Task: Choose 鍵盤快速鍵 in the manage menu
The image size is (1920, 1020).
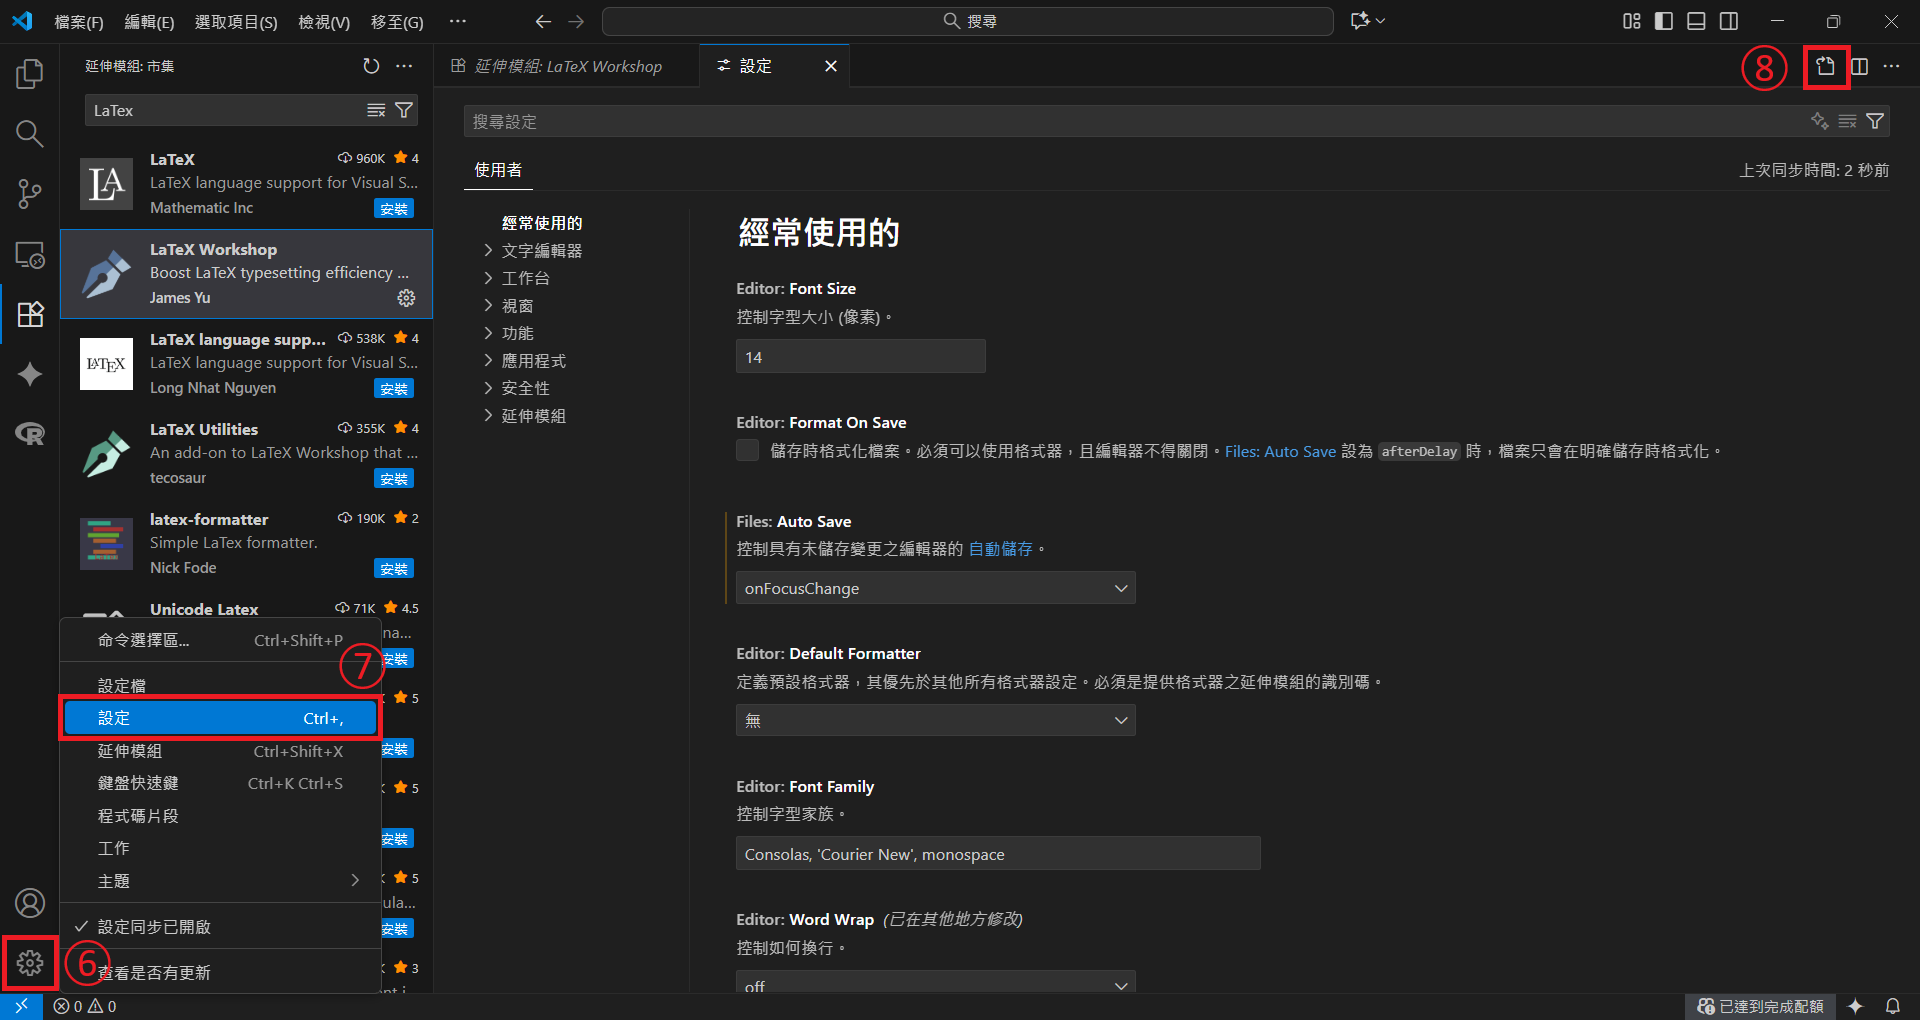Action: (x=220, y=783)
